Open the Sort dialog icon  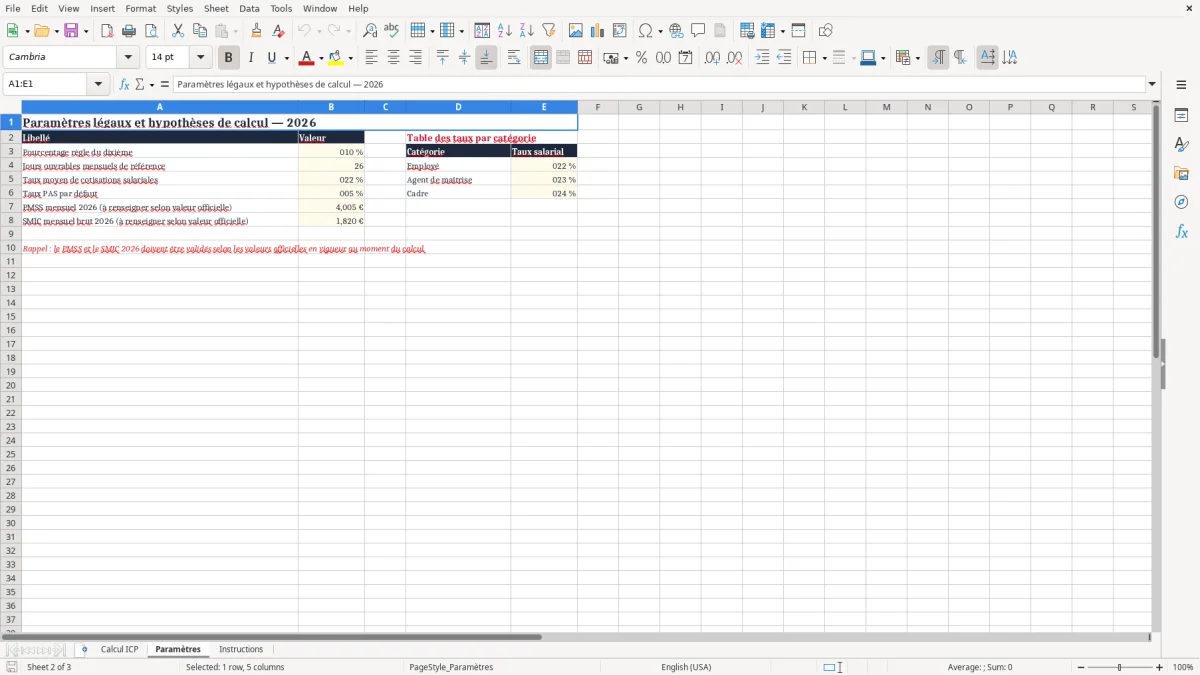[482, 31]
